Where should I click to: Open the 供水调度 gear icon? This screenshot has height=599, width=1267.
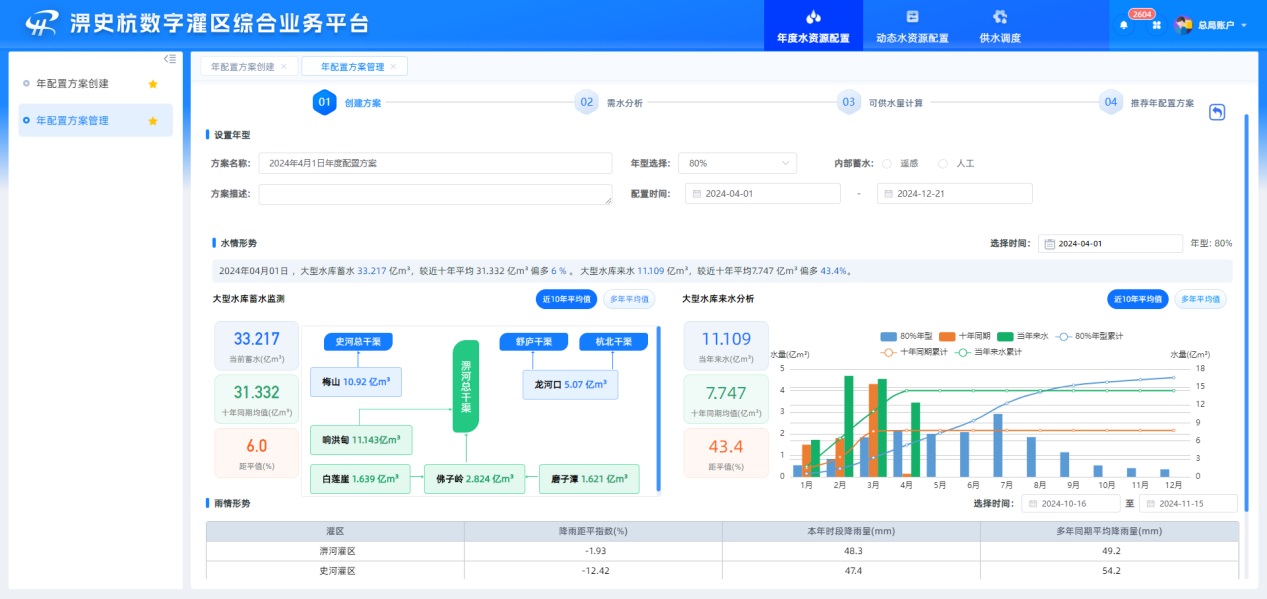click(x=999, y=17)
